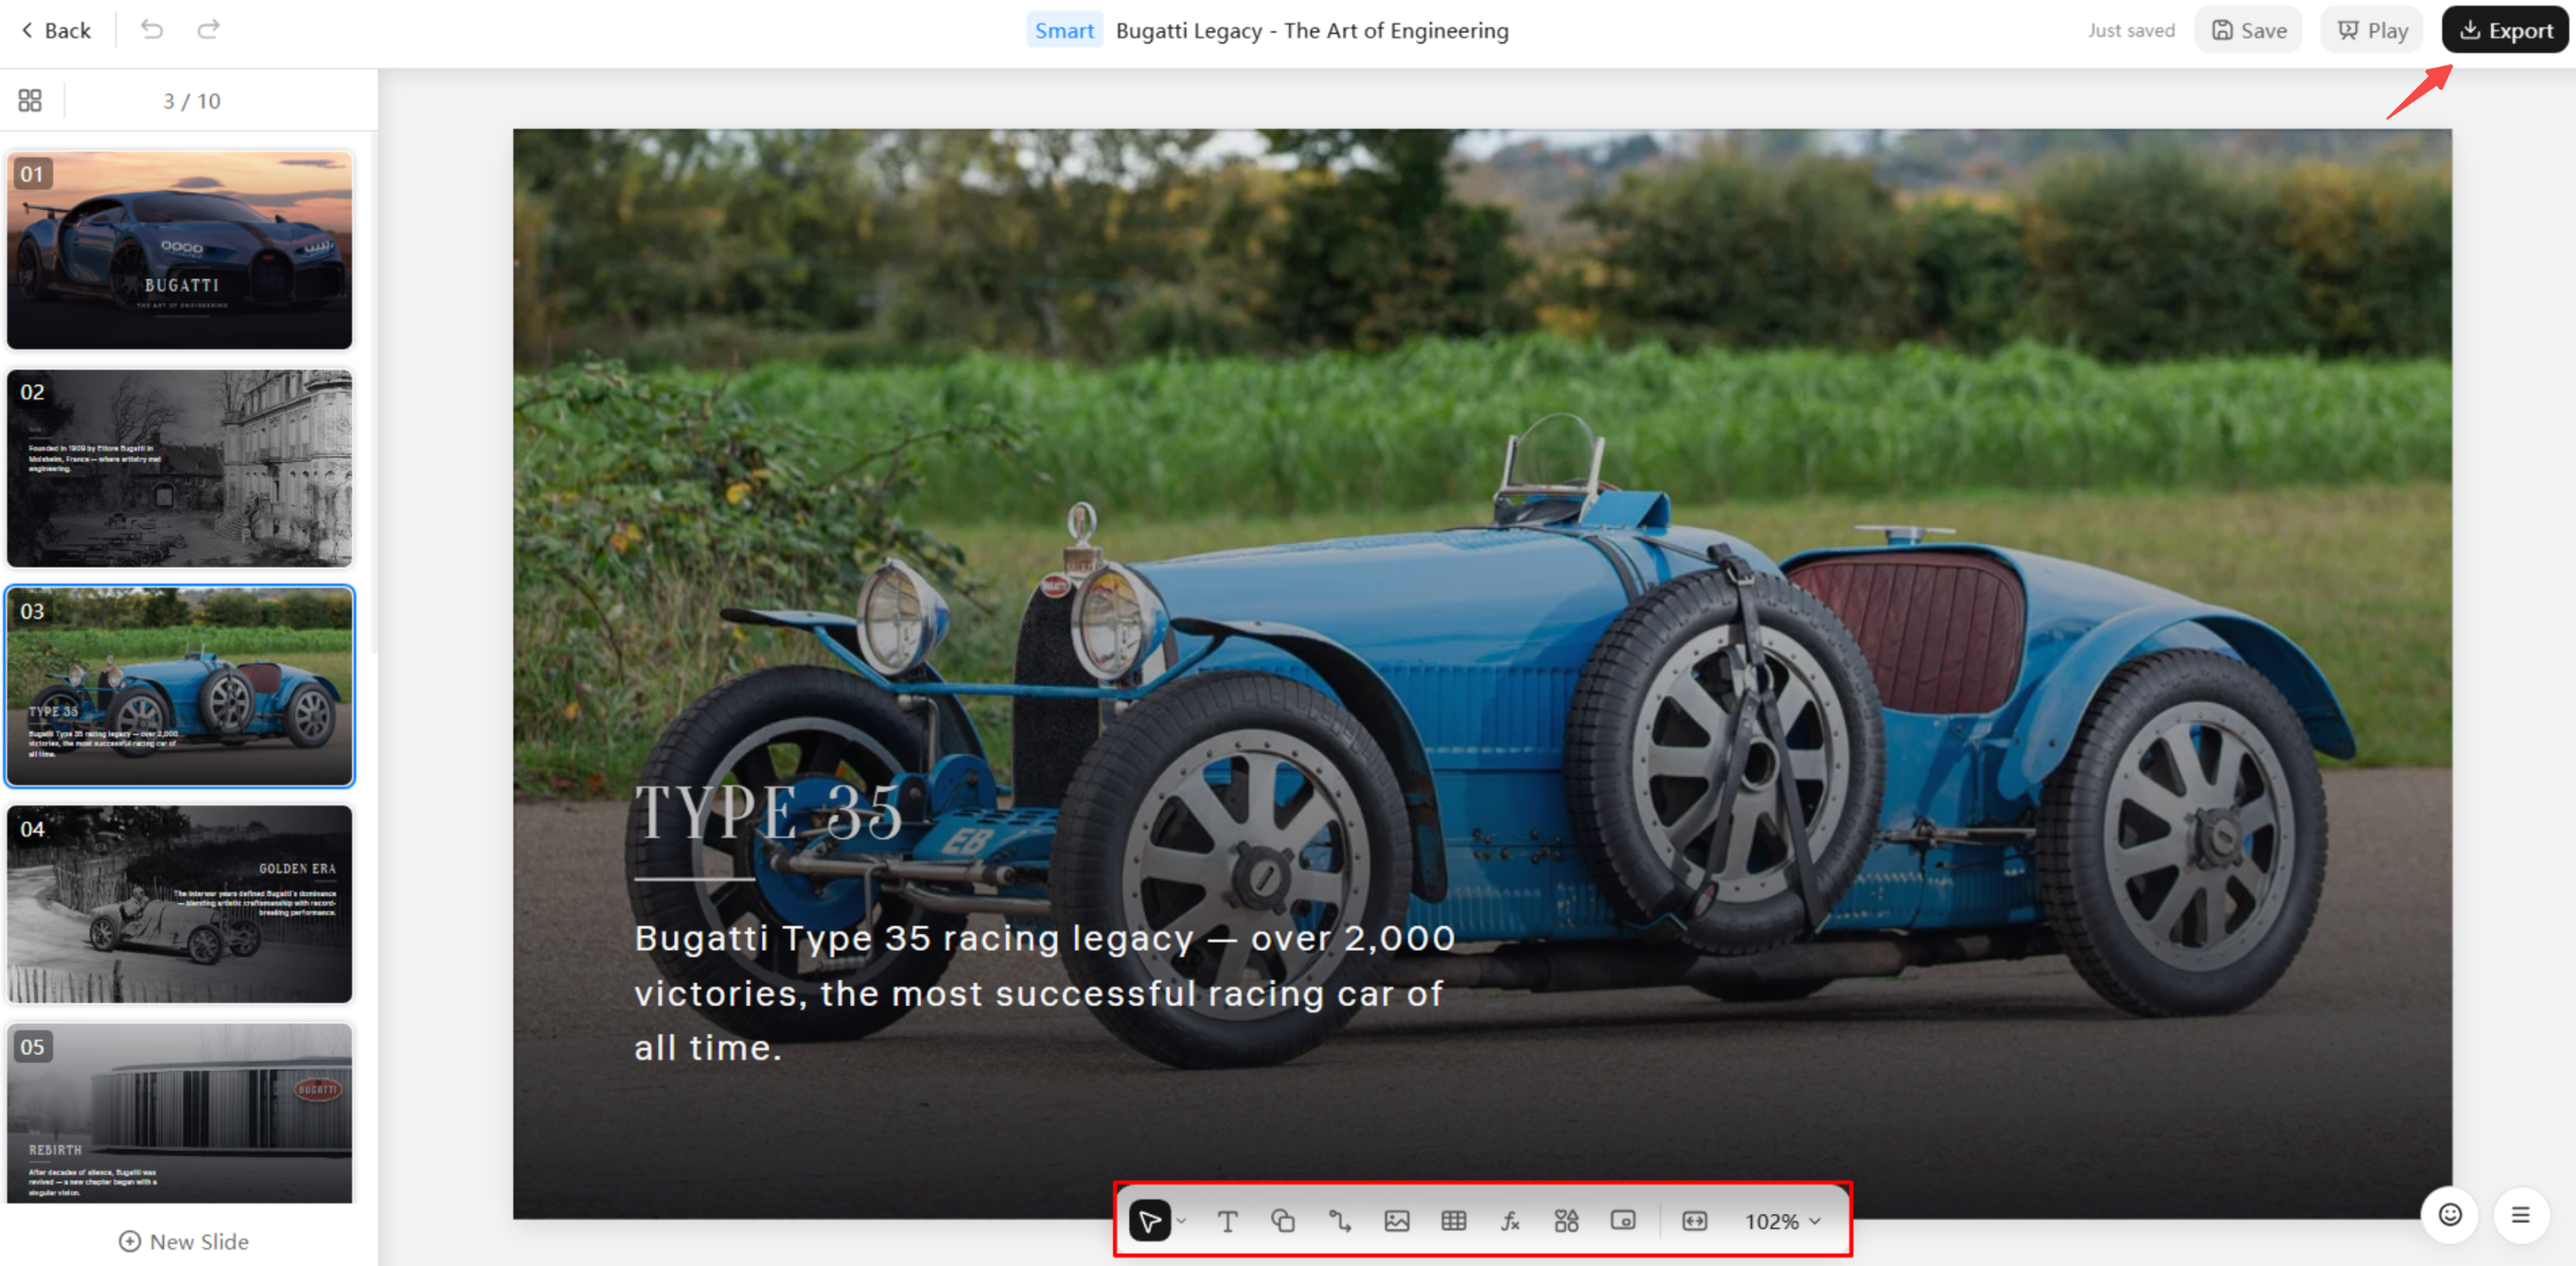This screenshot has width=2576, height=1266.
Task: Play the slideshow
Action: tap(2372, 30)
